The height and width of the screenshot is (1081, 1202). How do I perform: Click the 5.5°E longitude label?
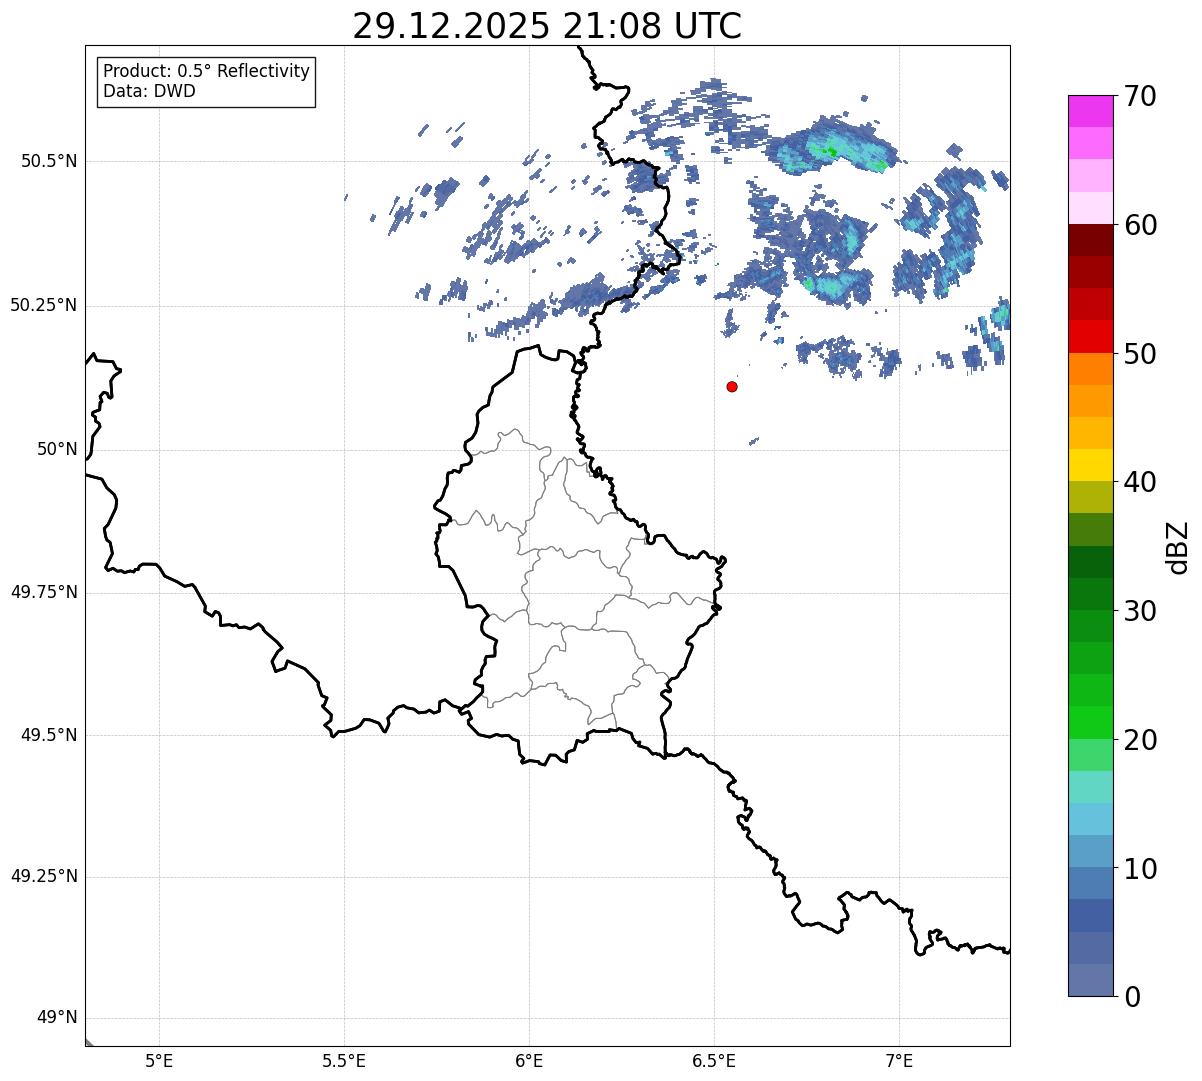pos(344,1061)
